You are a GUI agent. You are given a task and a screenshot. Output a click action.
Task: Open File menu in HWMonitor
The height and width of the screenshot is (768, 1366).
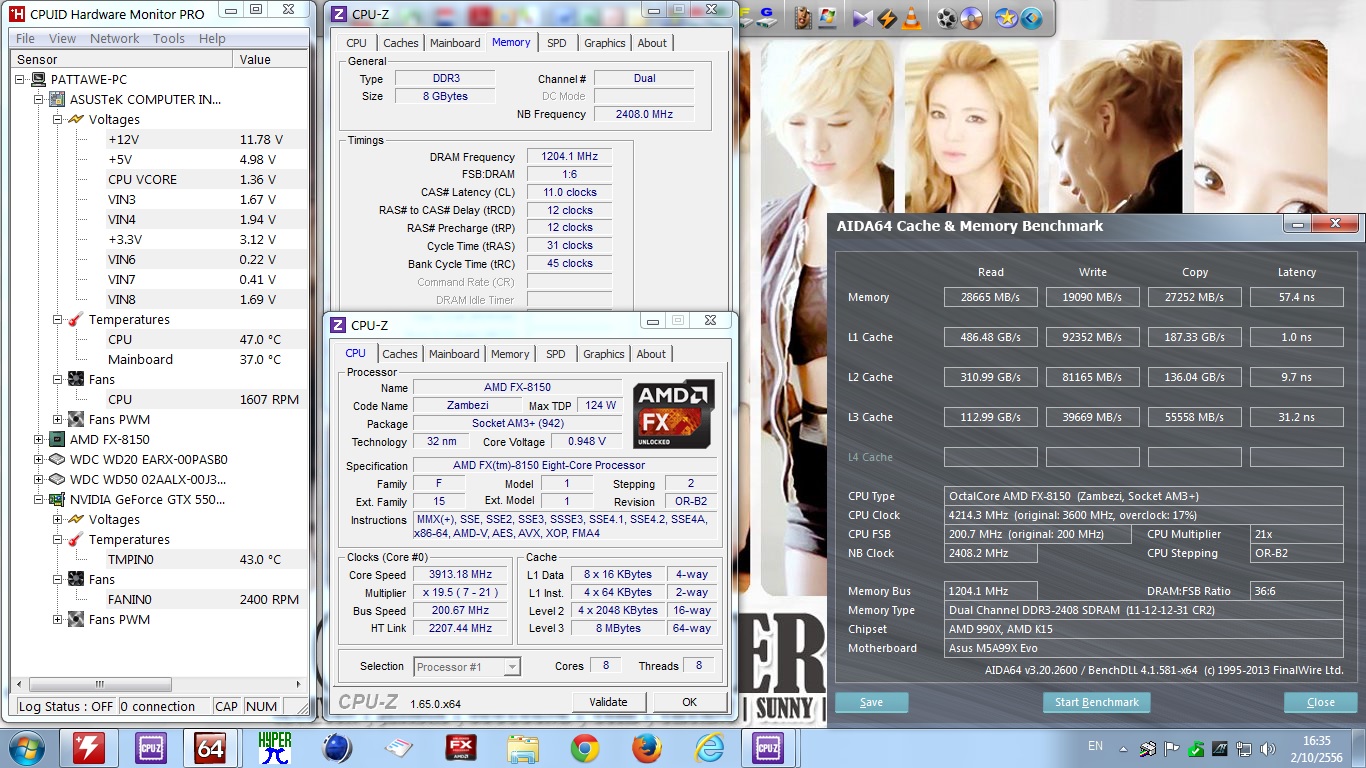[25, 38]
